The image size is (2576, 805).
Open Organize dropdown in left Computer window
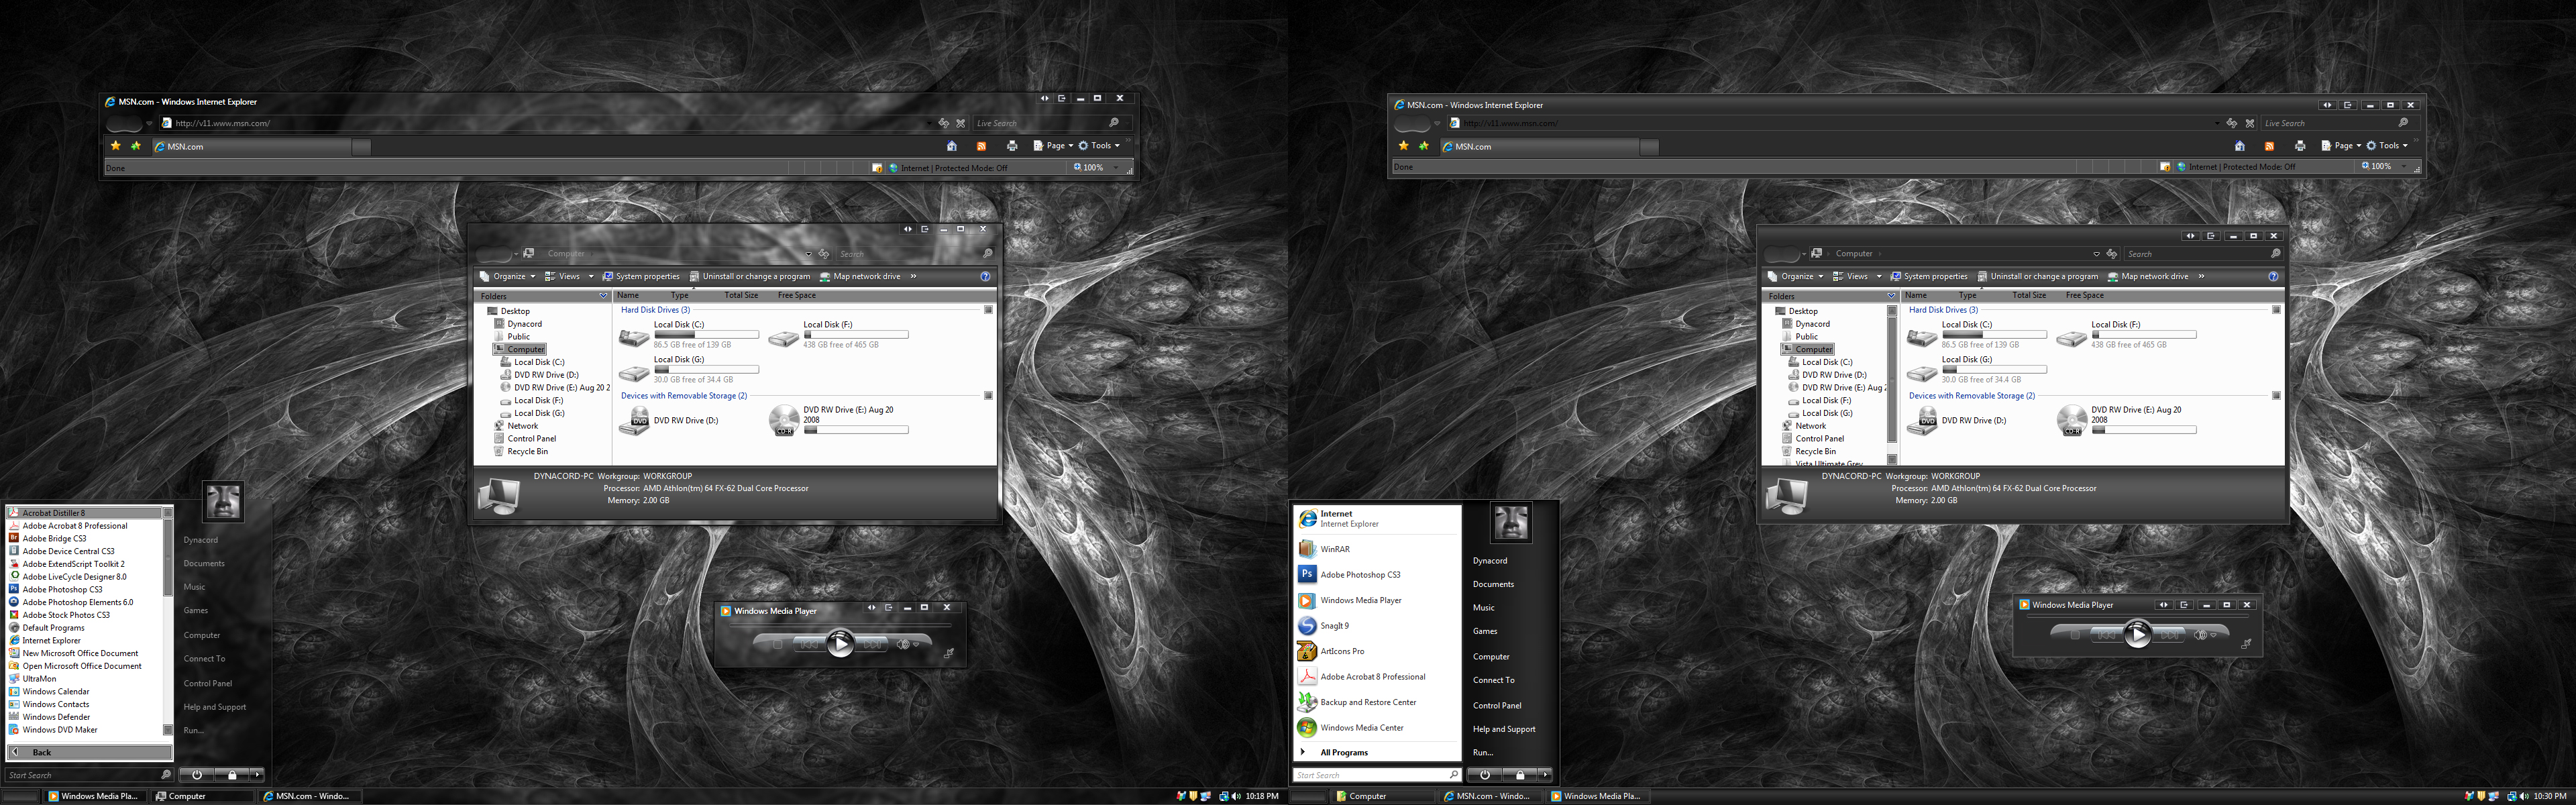click(x=507, y=277)
